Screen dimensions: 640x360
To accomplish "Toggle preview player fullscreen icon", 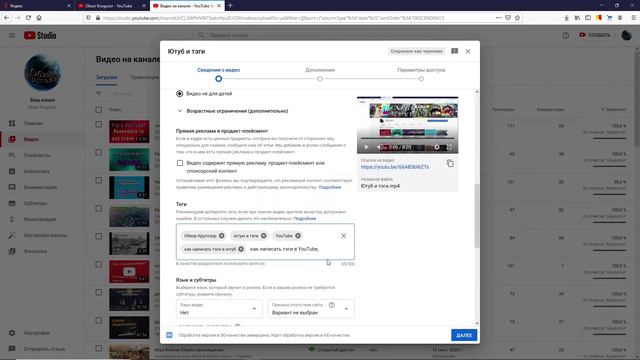I will click(x=449, y=147).
